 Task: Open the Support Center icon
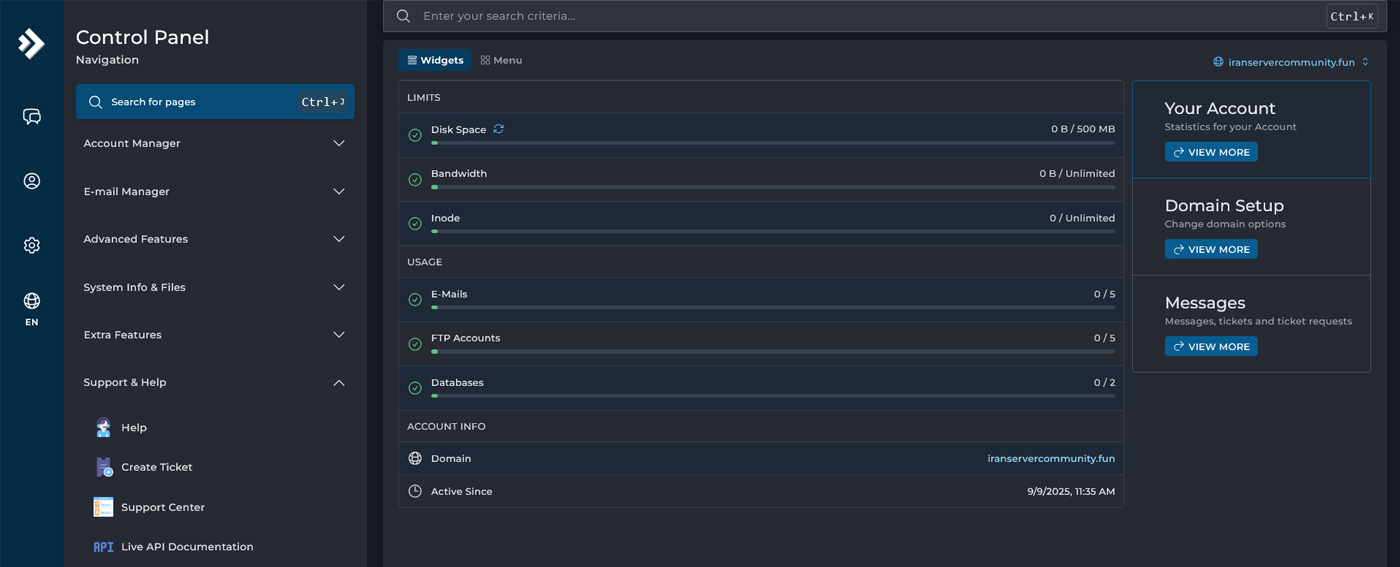(x=103, y=507)
